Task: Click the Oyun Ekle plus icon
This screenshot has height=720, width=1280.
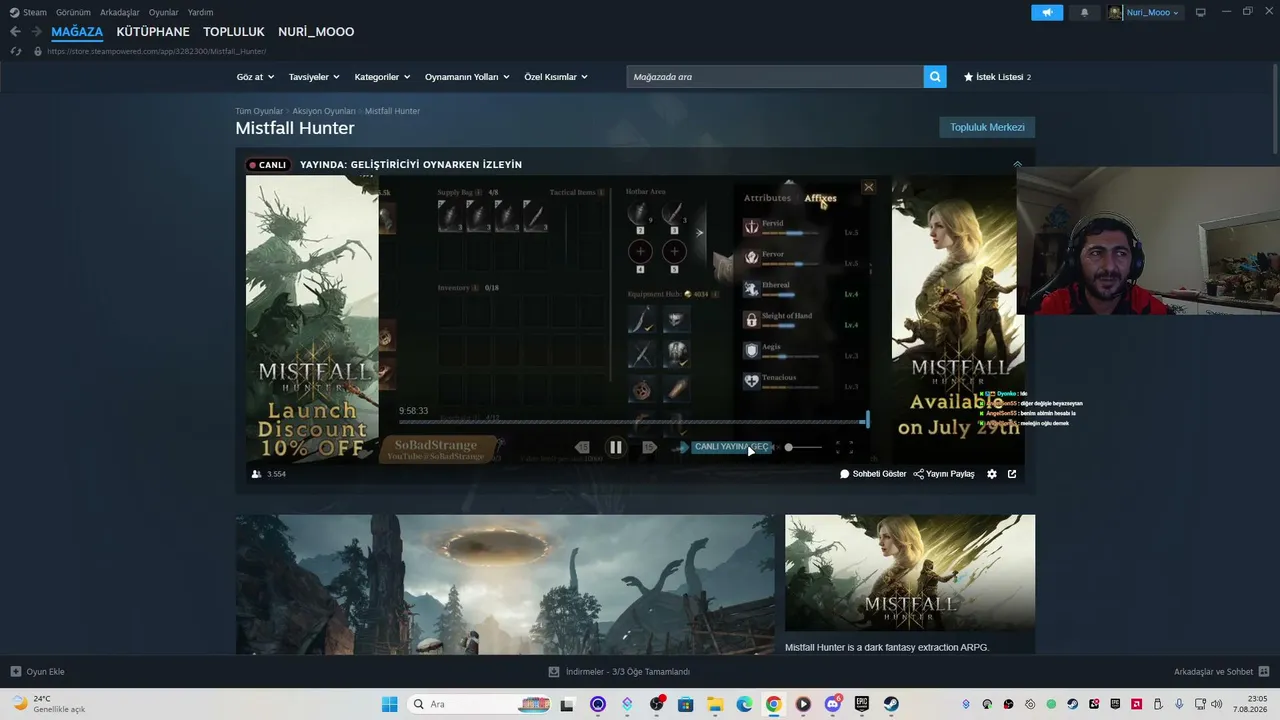Action: click(15, 672)
